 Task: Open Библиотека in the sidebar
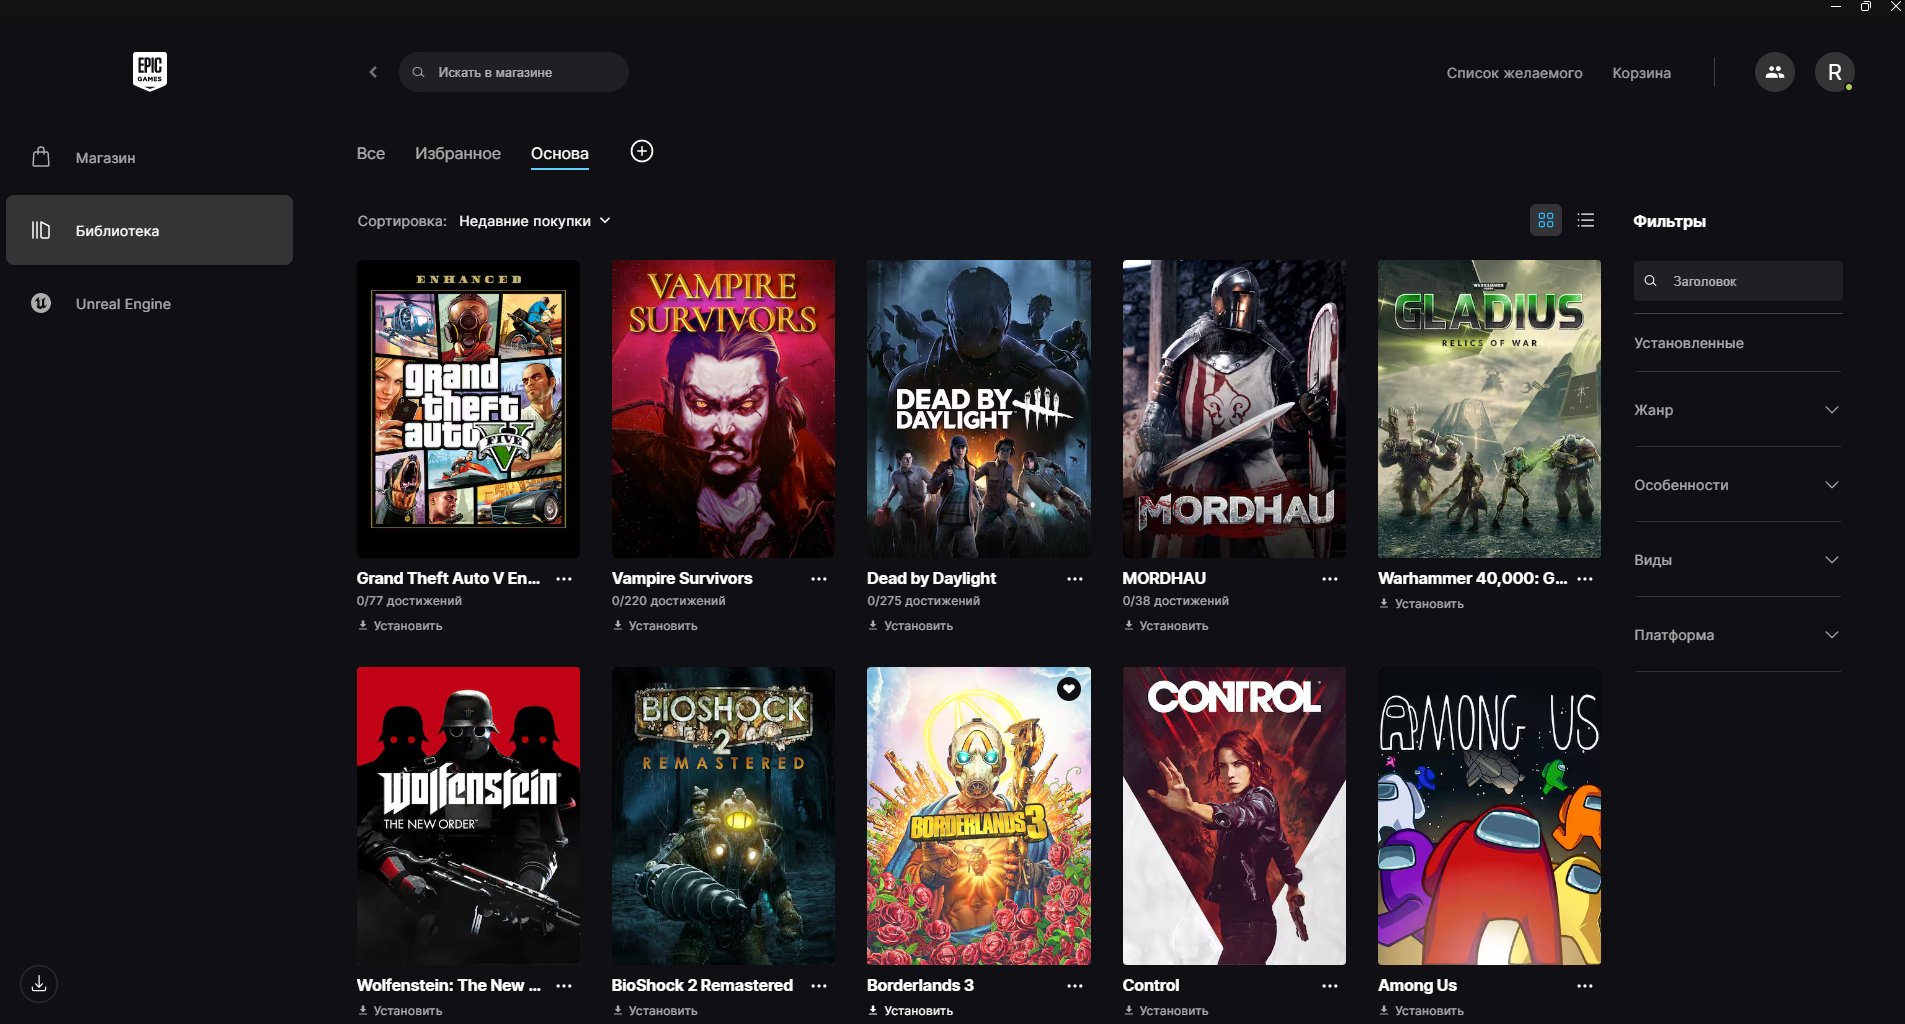pyautogui.click(x=150, y=230)
